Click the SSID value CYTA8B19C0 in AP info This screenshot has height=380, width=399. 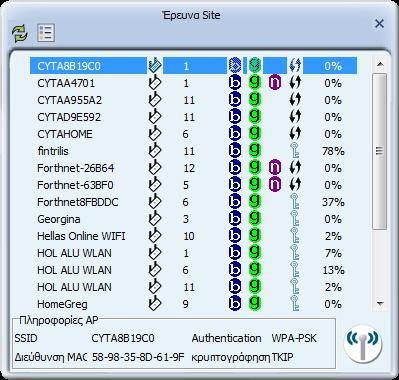(x=123, y=338)
